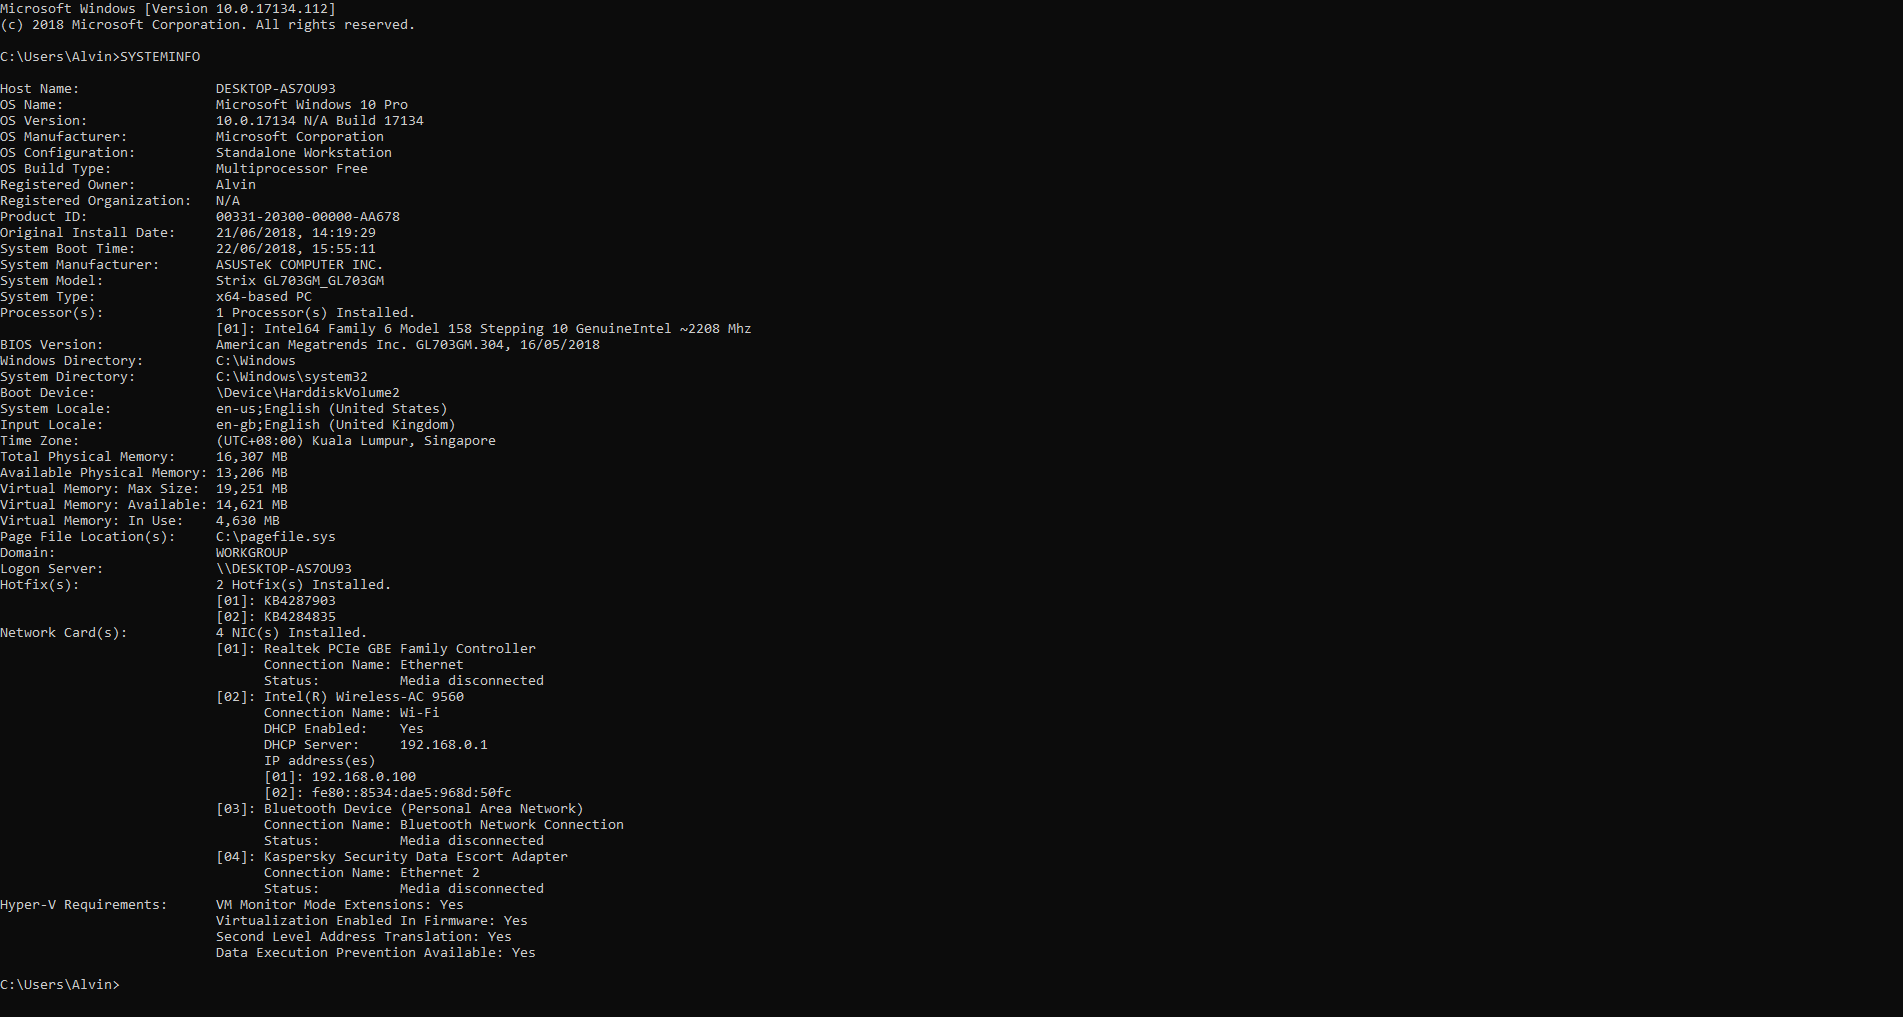Click the Intel64 Family 6 processor line

484,329
